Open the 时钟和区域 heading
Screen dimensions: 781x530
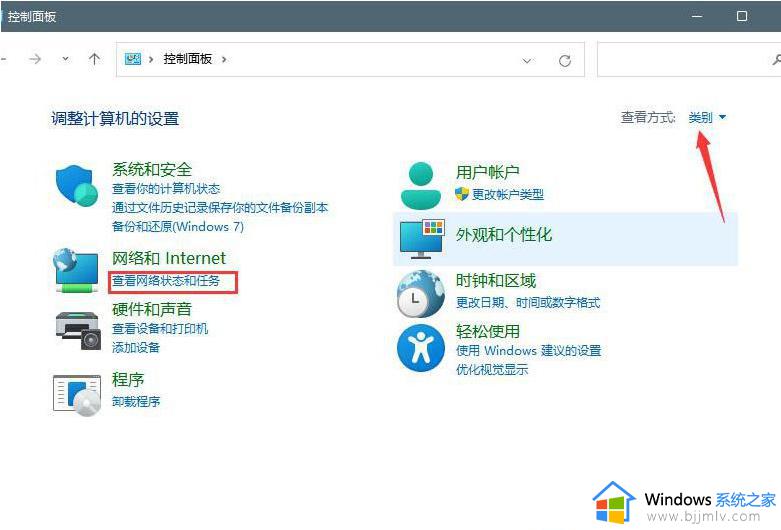click(496, 281)
